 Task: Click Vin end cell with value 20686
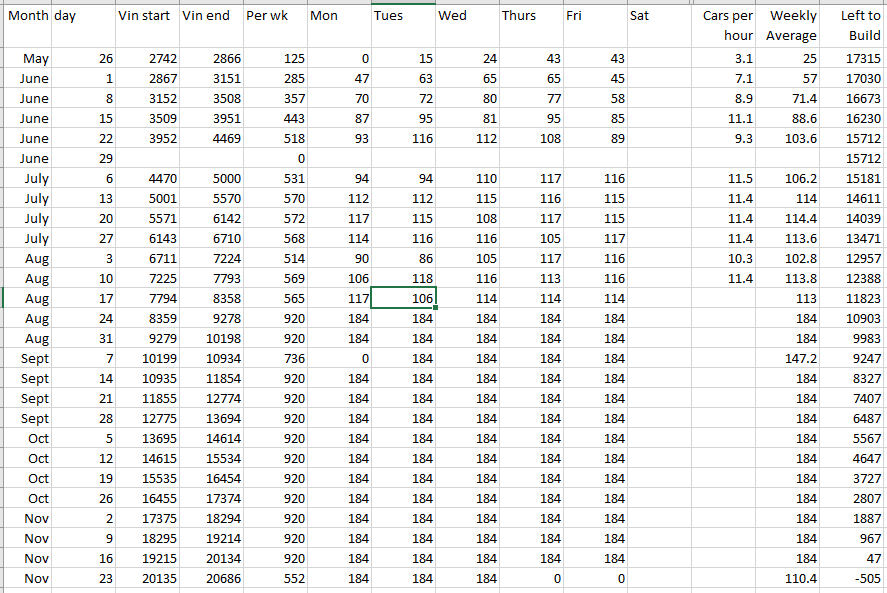(211, 578)
